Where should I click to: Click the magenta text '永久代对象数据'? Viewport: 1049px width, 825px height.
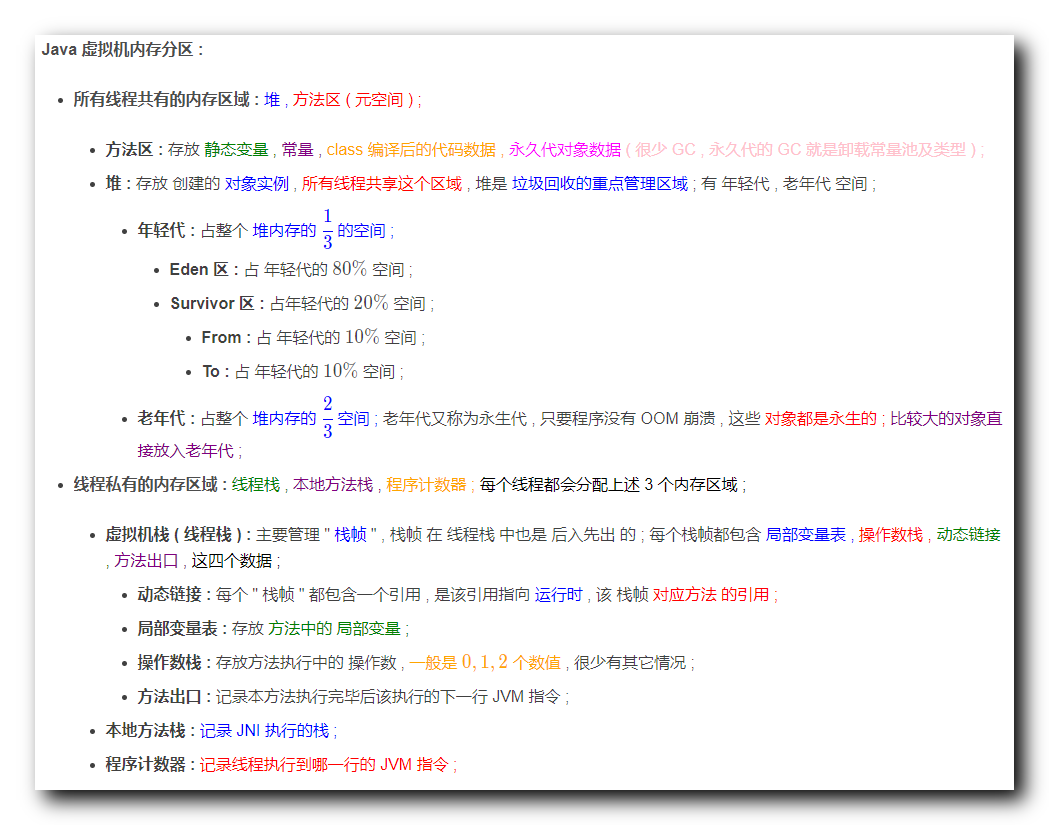click(x=565, y=150)
